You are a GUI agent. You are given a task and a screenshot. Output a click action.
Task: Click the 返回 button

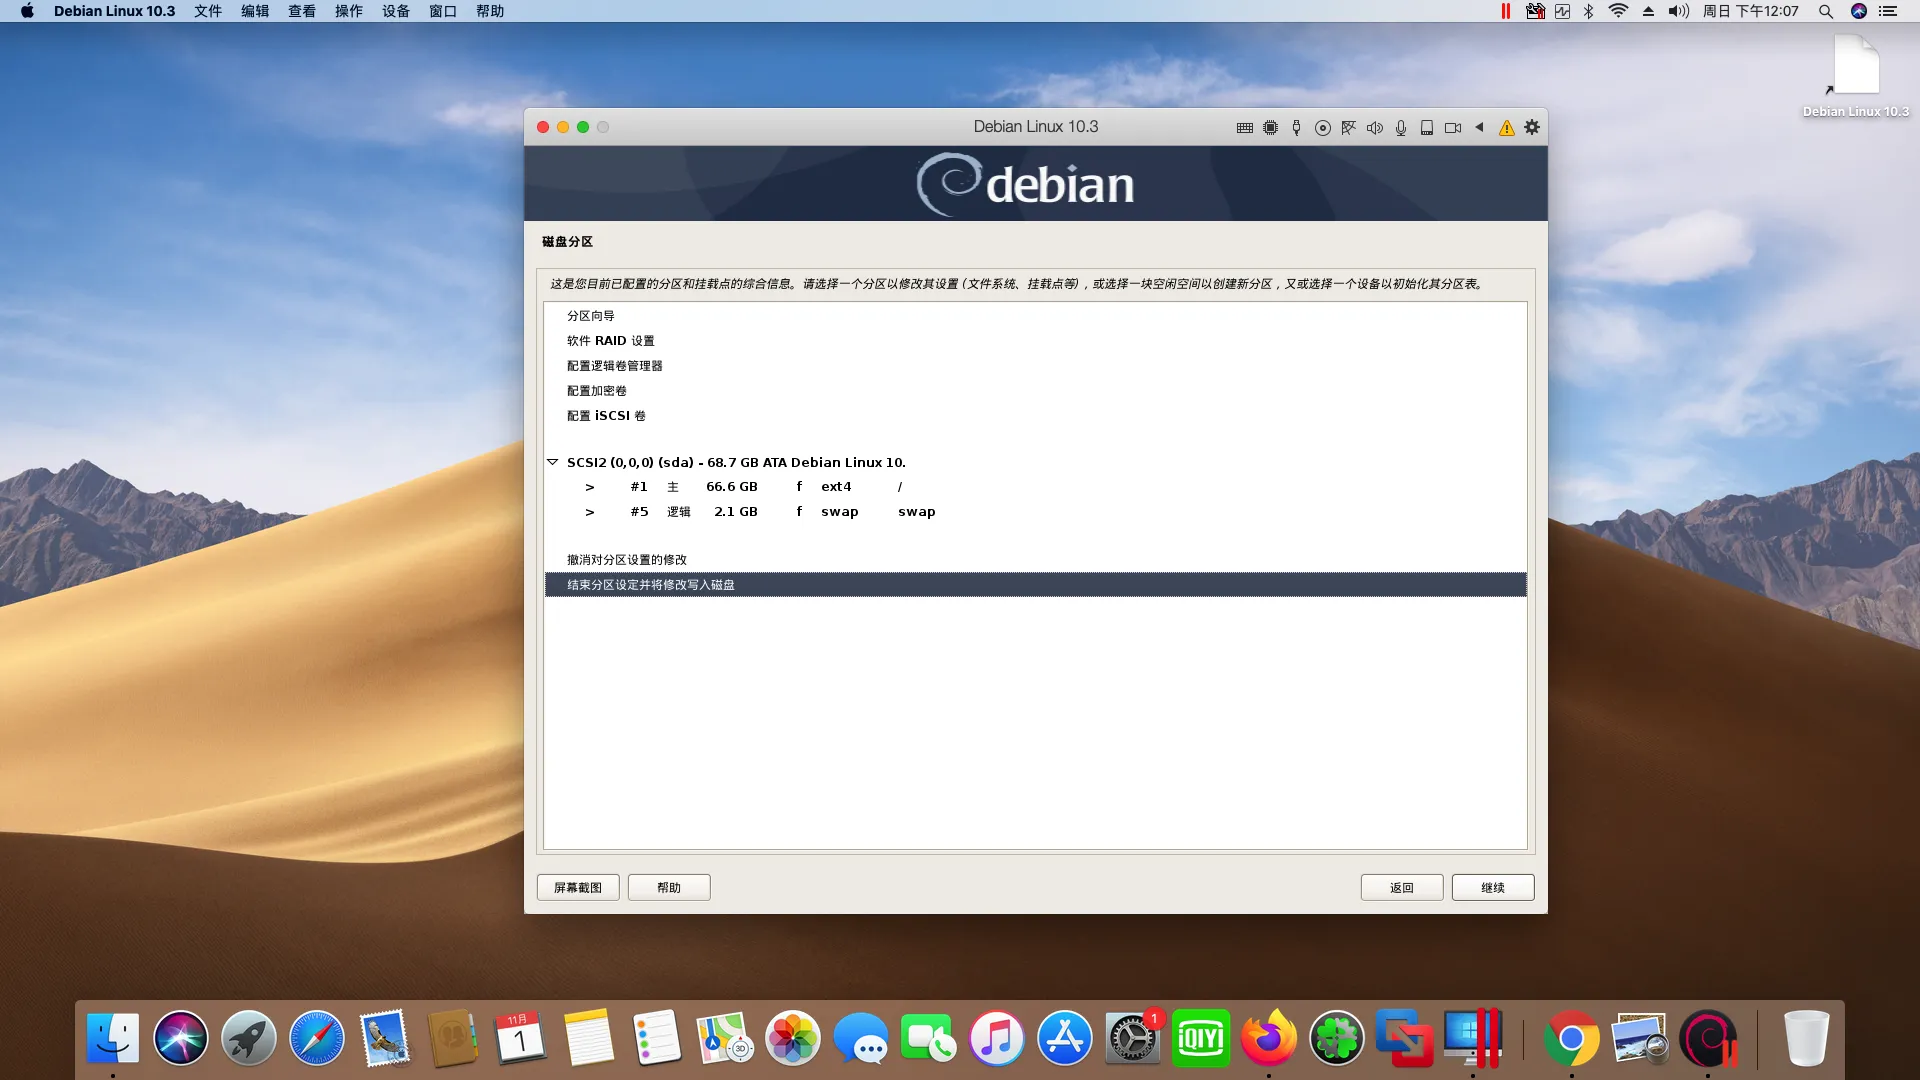1402,888
